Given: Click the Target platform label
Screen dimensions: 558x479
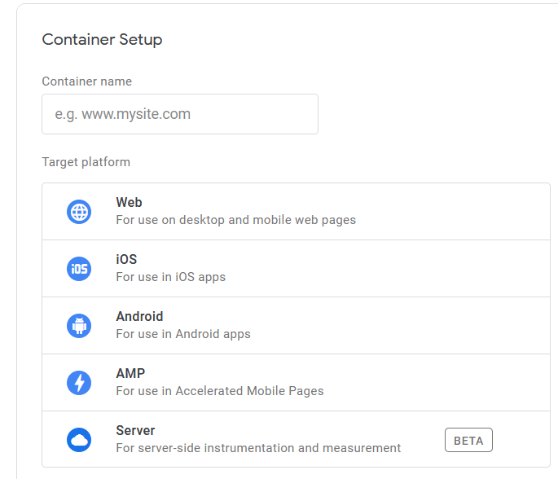Looking at the screenshot, I should tap(86, 162).
